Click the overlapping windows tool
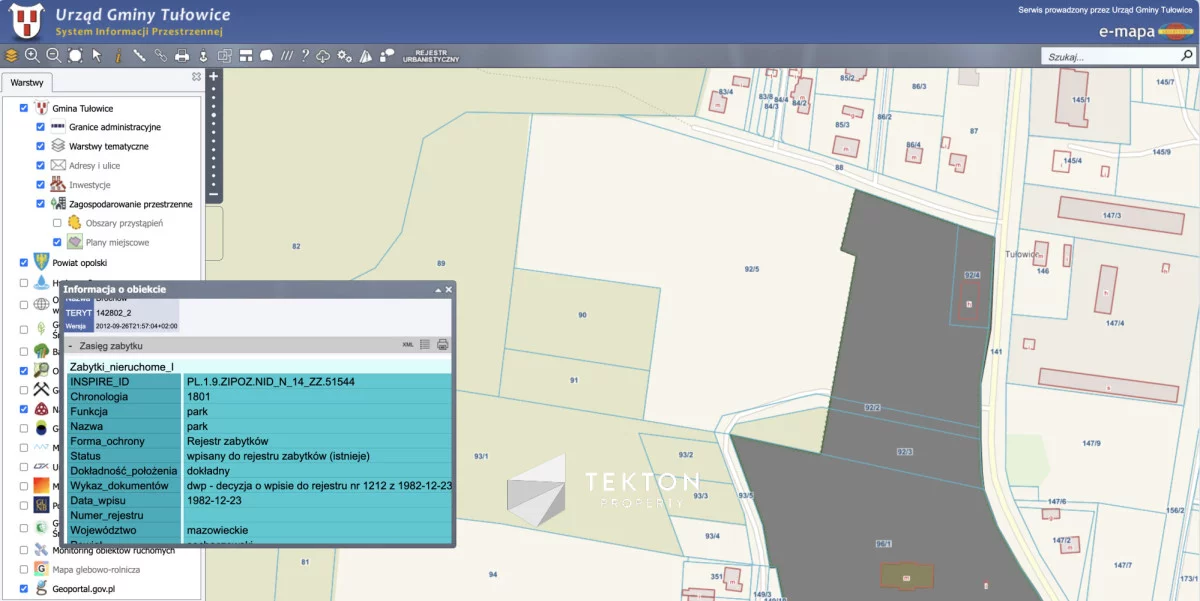1200x601 pixels. (225, 56)
